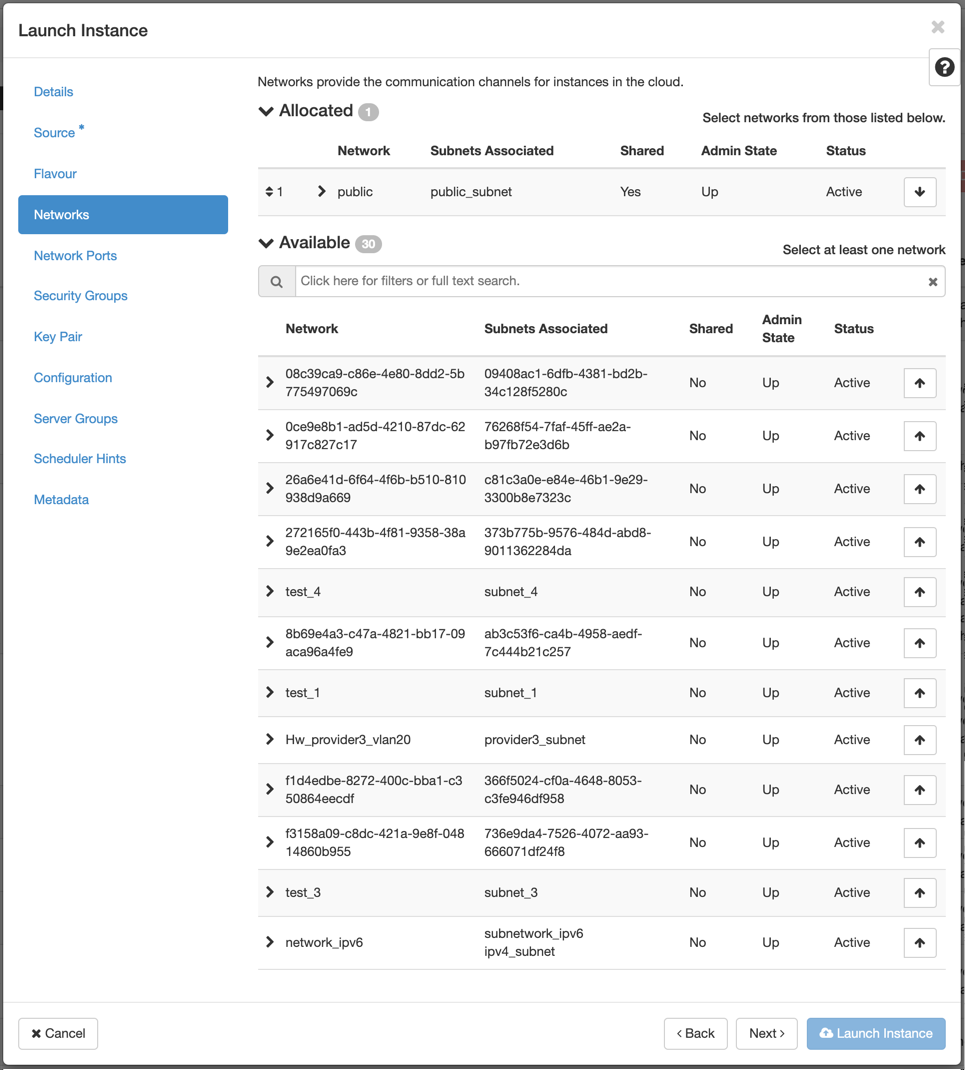965x1070 pixels.
Task: Switch to the Security Groups step
Action: coord(81,295)
